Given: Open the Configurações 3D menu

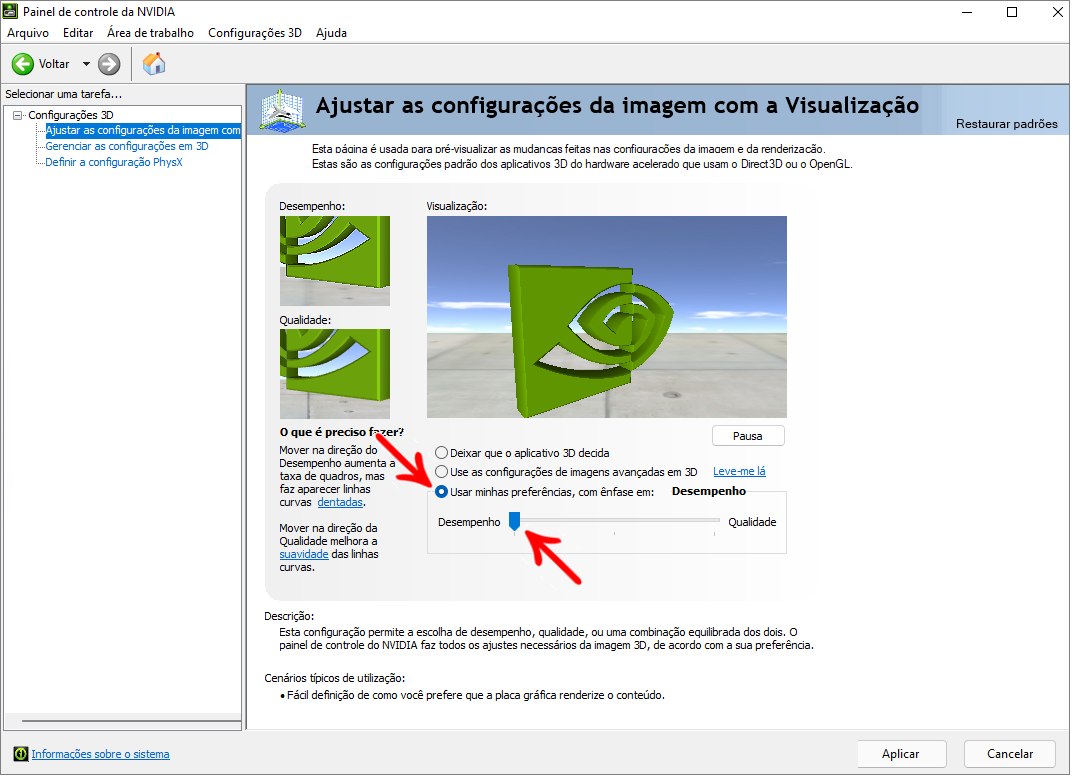Looking at the screenshot, I should click(255, 33).
